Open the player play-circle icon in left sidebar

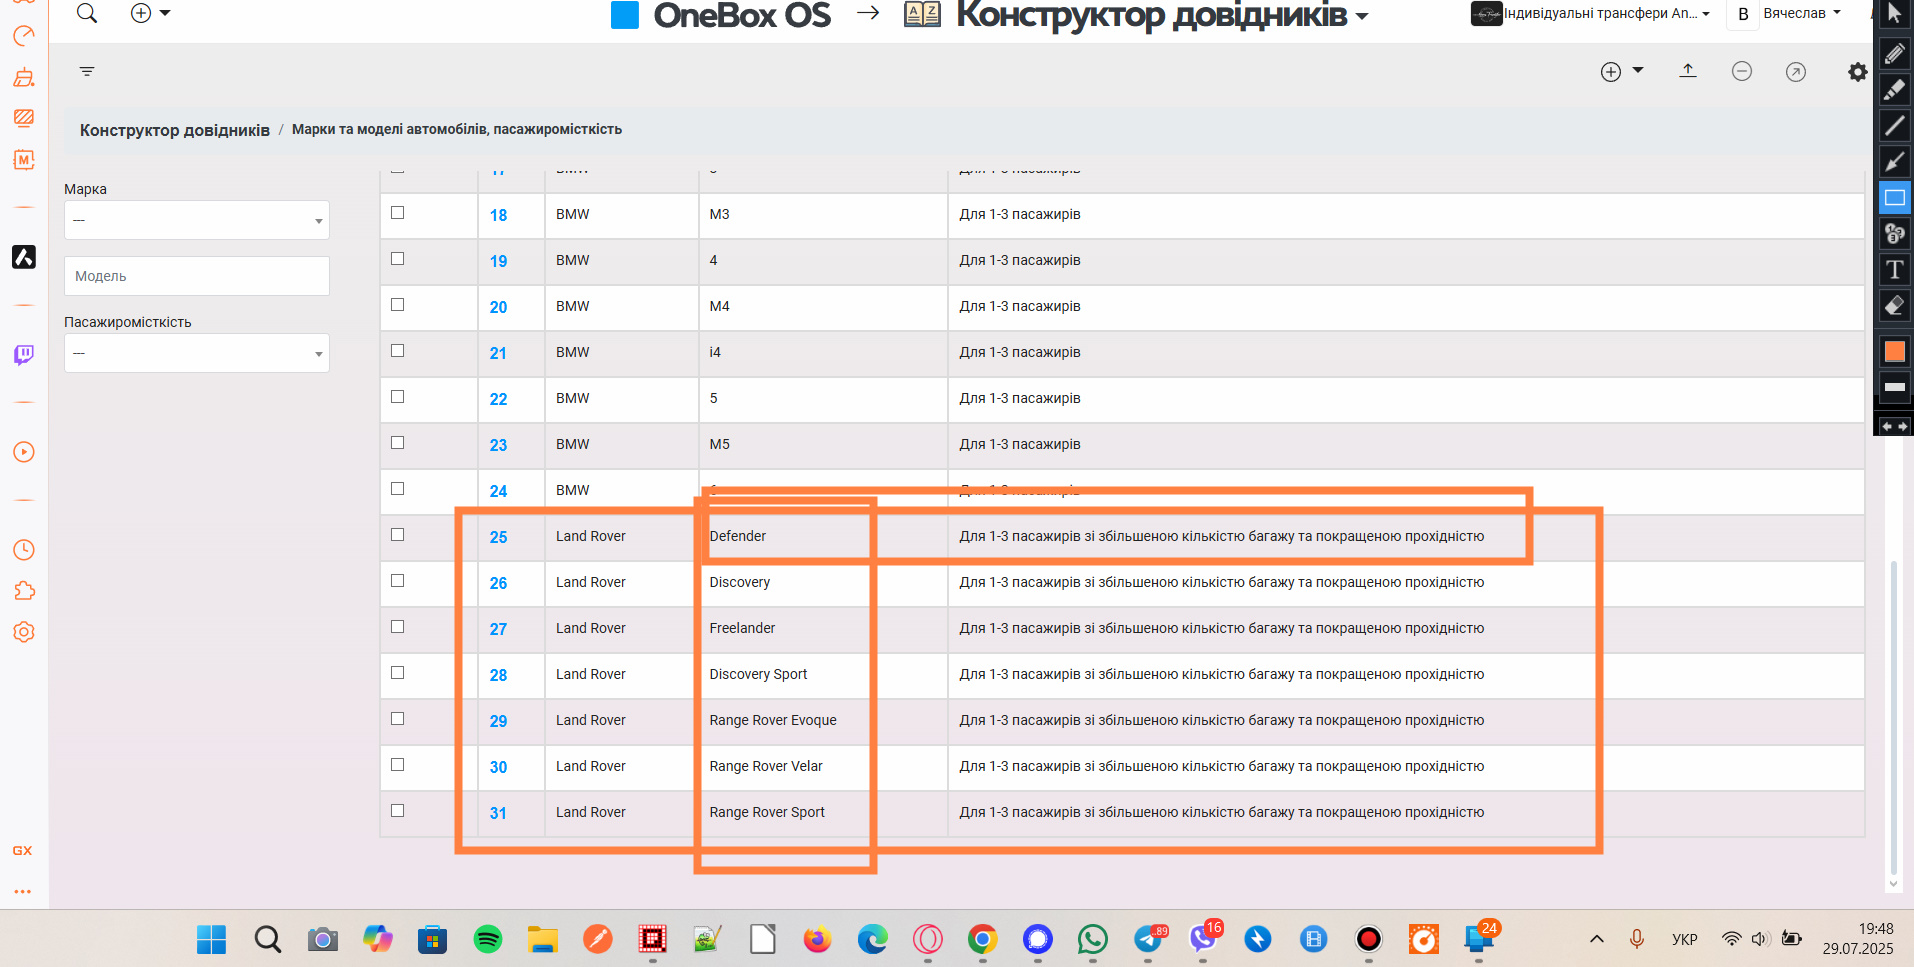24,452
